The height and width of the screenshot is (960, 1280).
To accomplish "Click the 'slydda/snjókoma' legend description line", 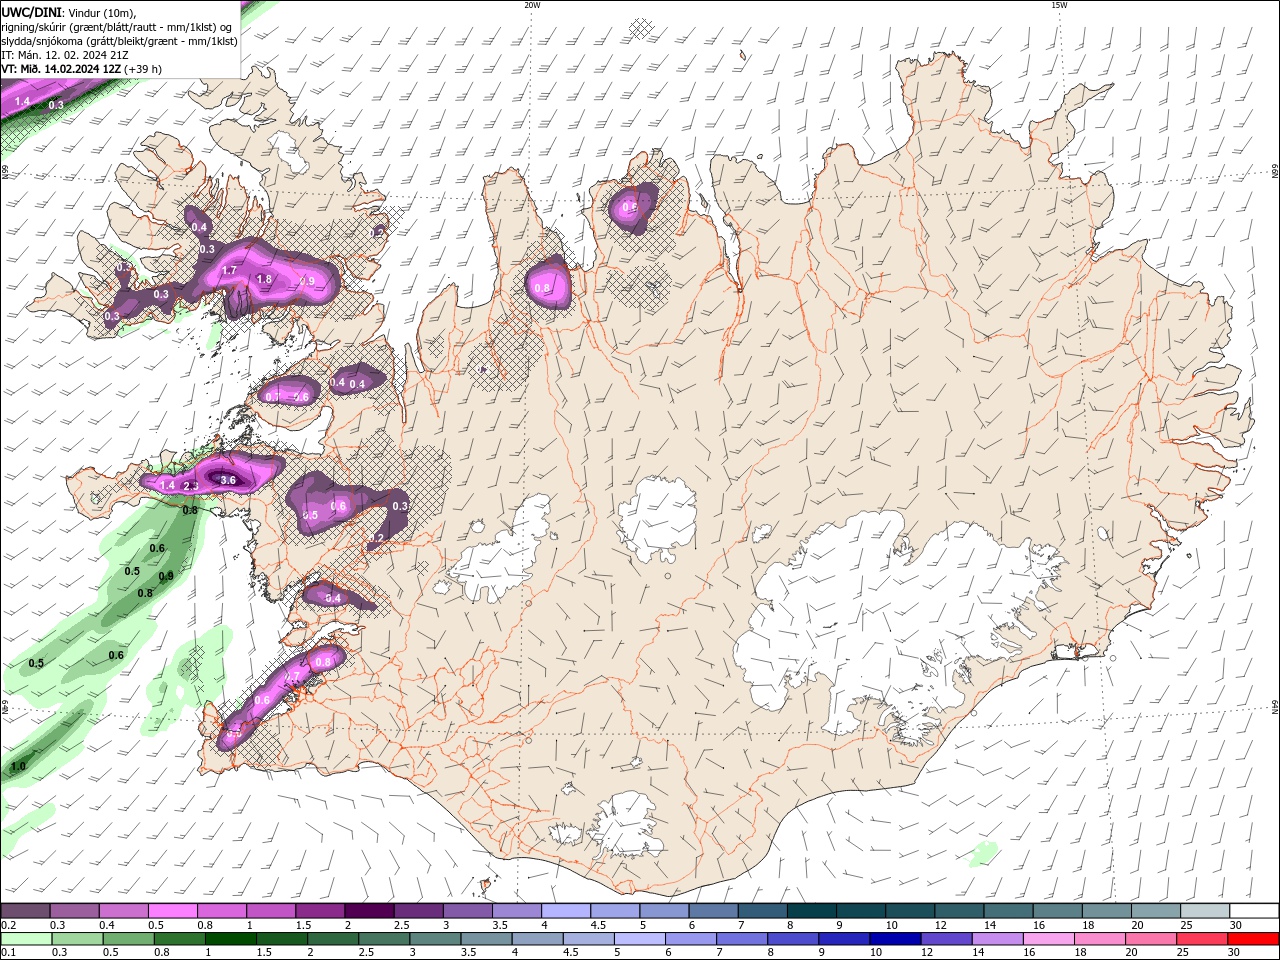I will click(119, 41).
